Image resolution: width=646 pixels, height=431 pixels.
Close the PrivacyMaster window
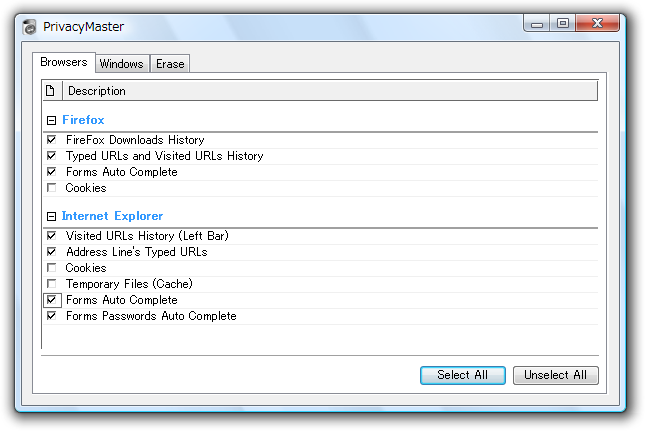[597, 23]
